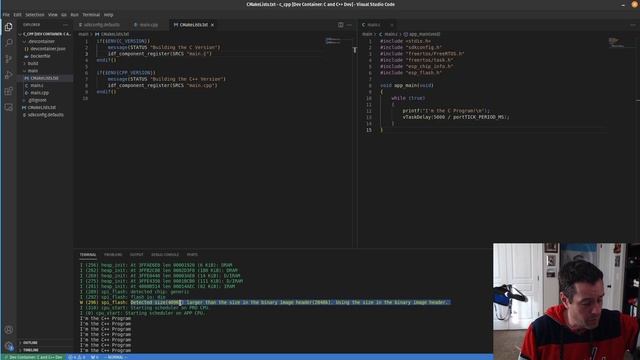Open more actions menu of right editor group

click(633, 25)
